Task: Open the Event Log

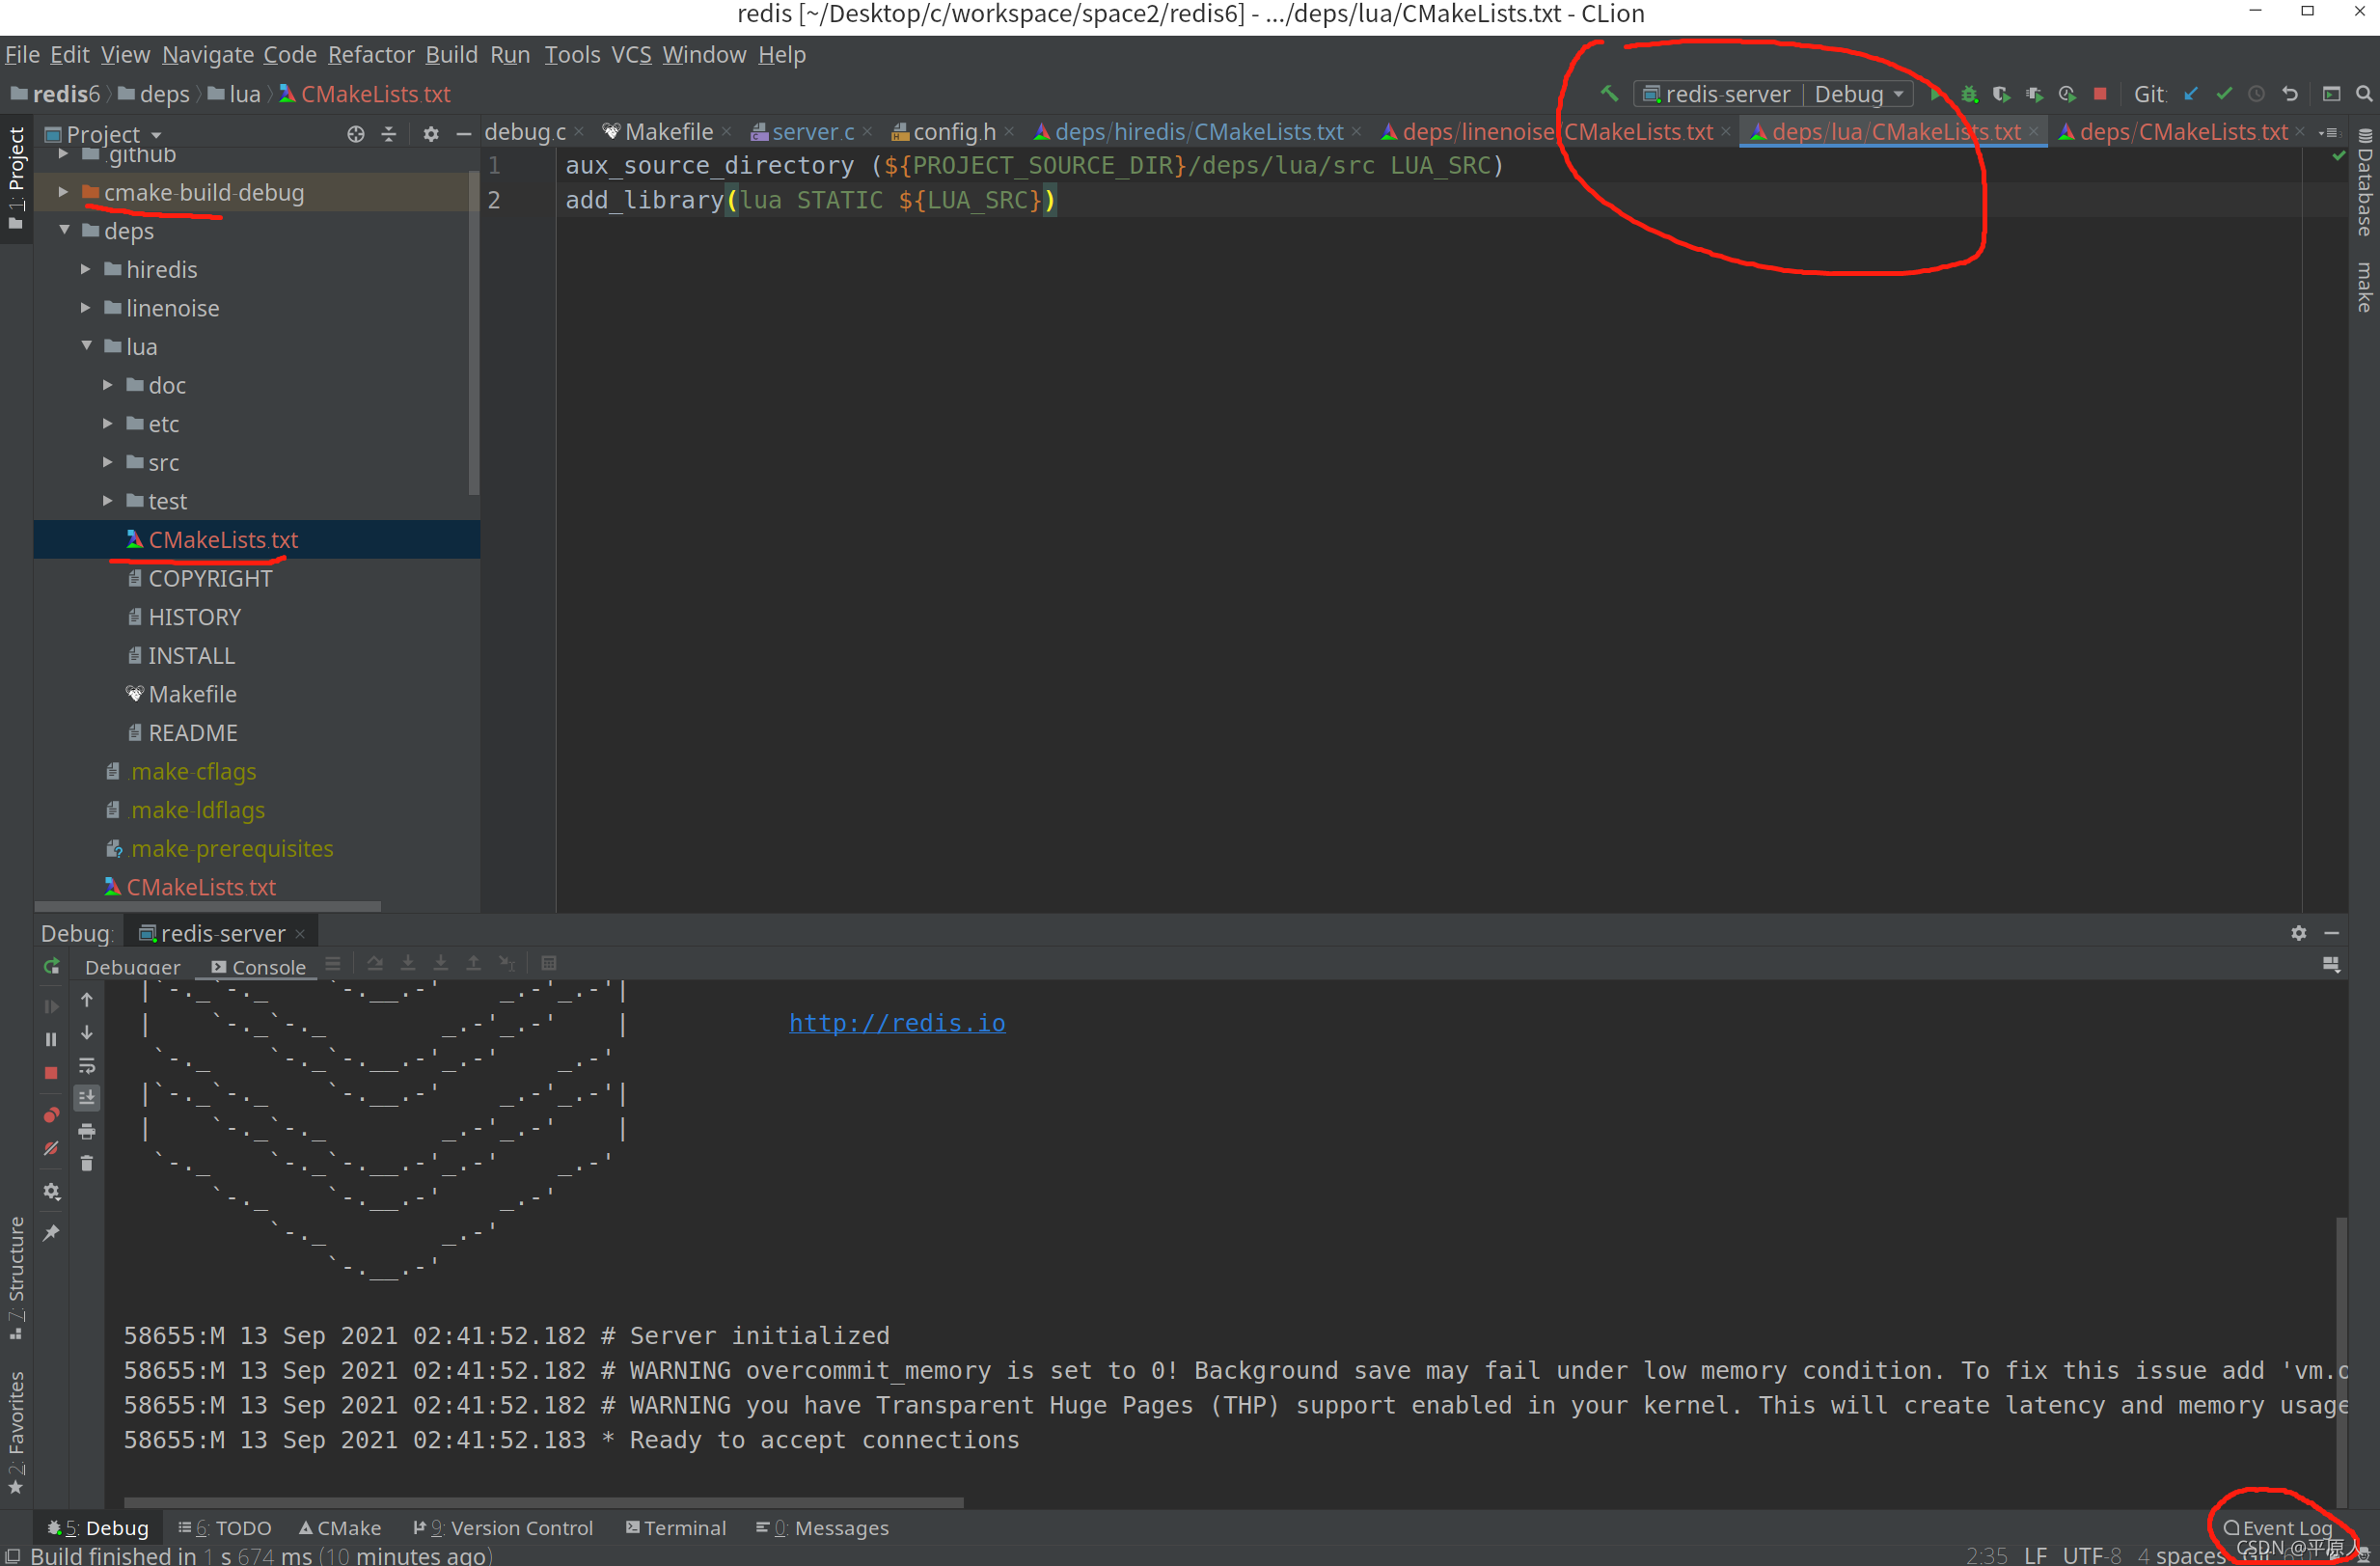Action: tap(2278, 1528)
